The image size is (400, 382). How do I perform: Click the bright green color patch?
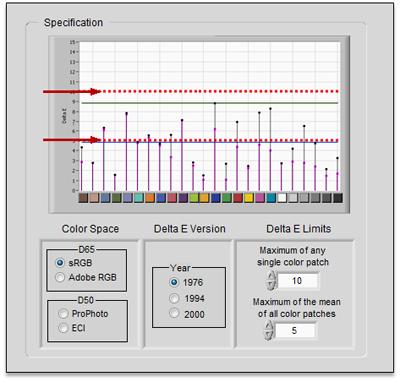pyautogui.click(x=227, y=198)
